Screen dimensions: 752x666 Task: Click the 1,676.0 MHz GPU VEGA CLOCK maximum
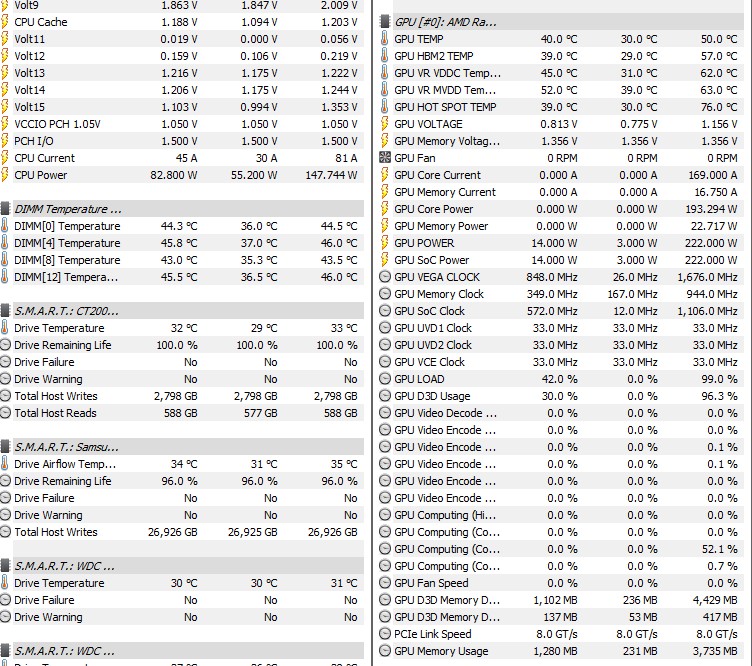point(707,277)
